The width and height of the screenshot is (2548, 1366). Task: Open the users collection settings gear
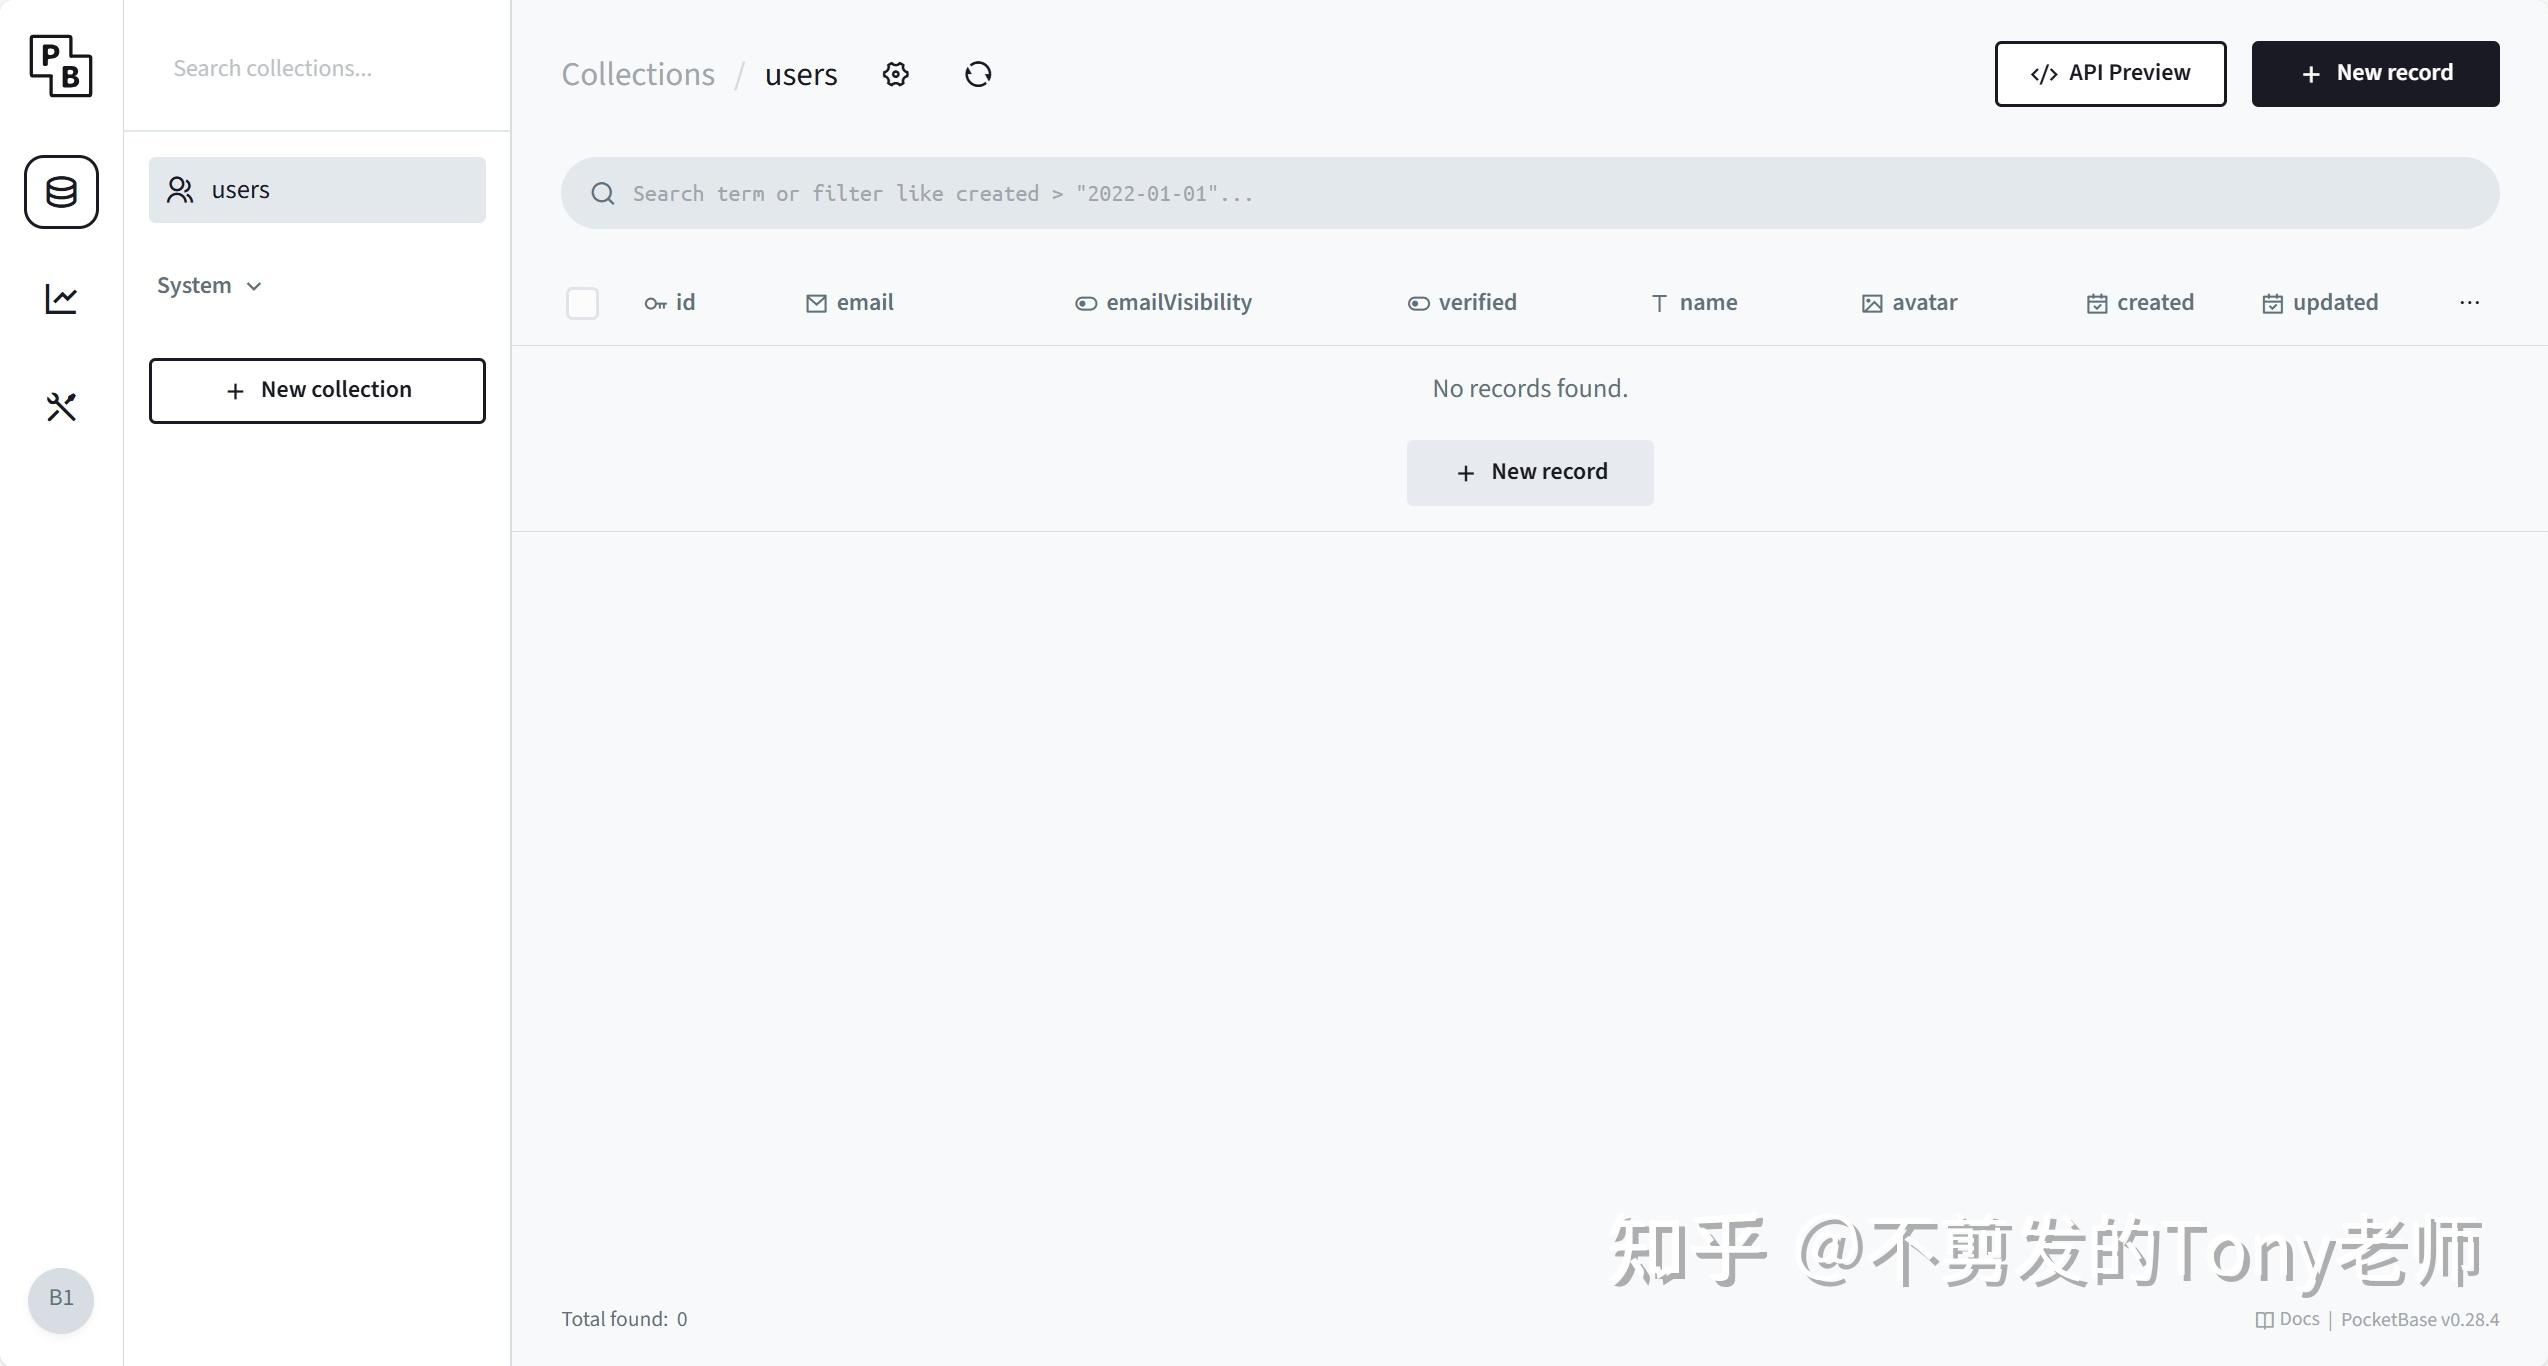point(895,74)
